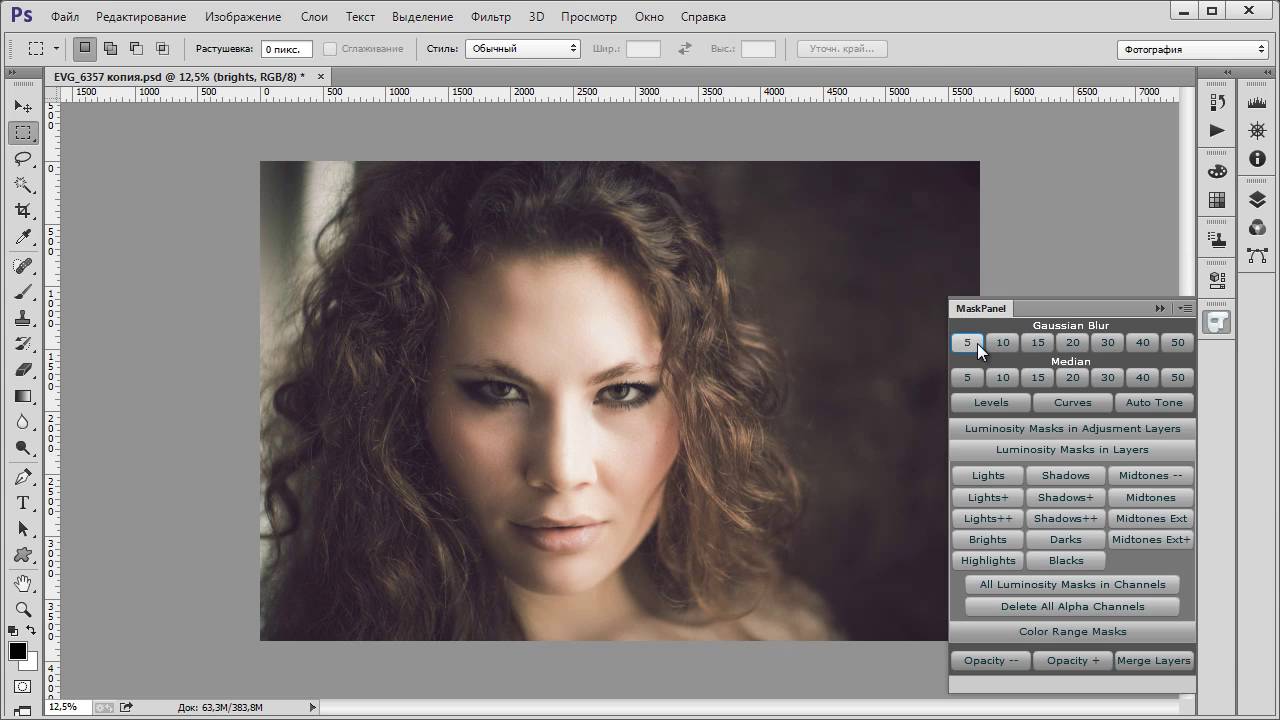Image resolution: width=1280 pixels, height=720 pixels.
Task: Select the Crop tool
Action: tap(23, 211)
